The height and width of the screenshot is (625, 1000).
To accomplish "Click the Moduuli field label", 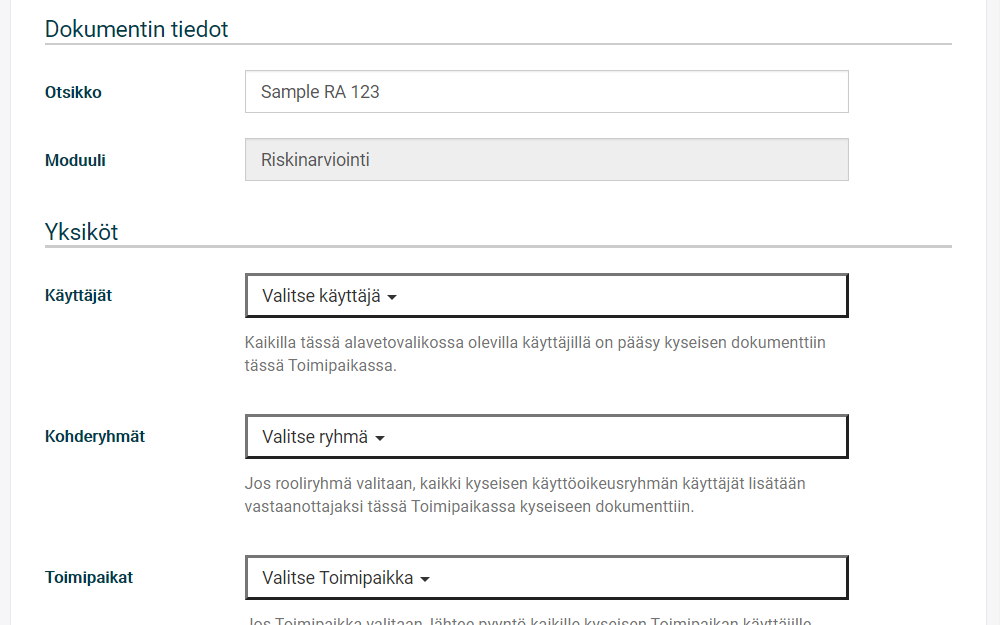I will click(x=75, y=160).
